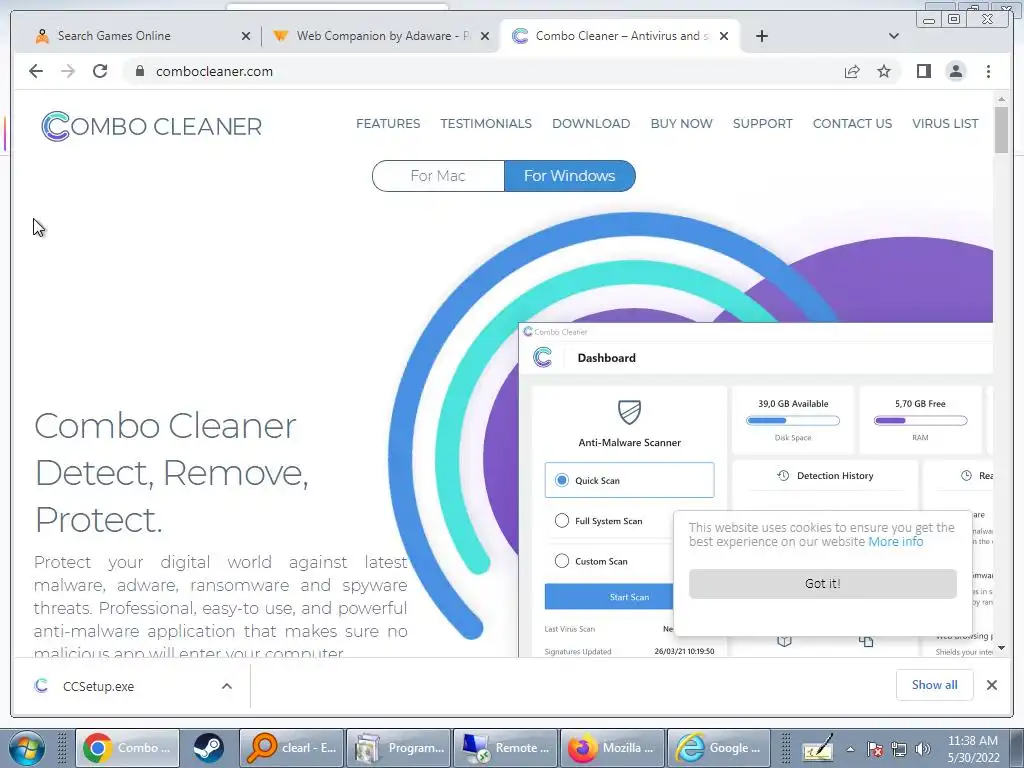Open the Chrome profile avatar
Screen dimensions: 1024x768
point(955,71)
